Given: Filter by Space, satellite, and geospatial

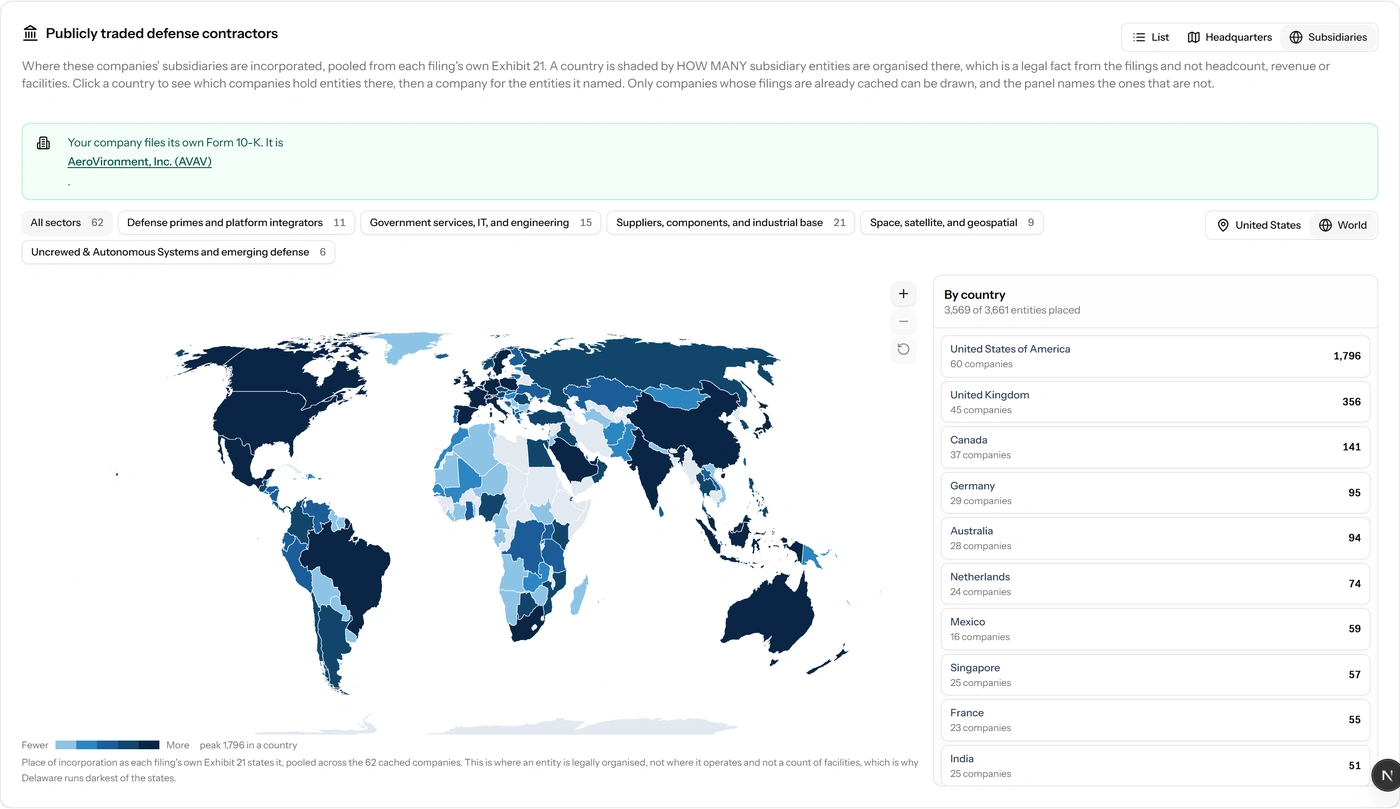Looking at the screenshot, I should pyautogui.click(x=951, y=223).
